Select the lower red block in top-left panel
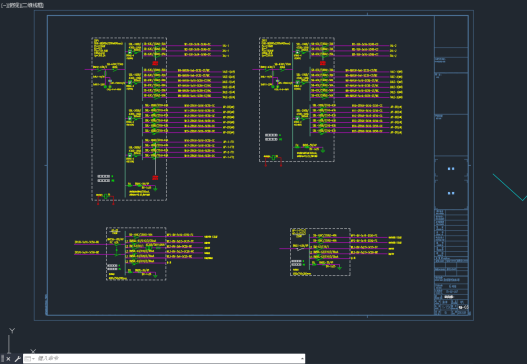 pos(155,177)
